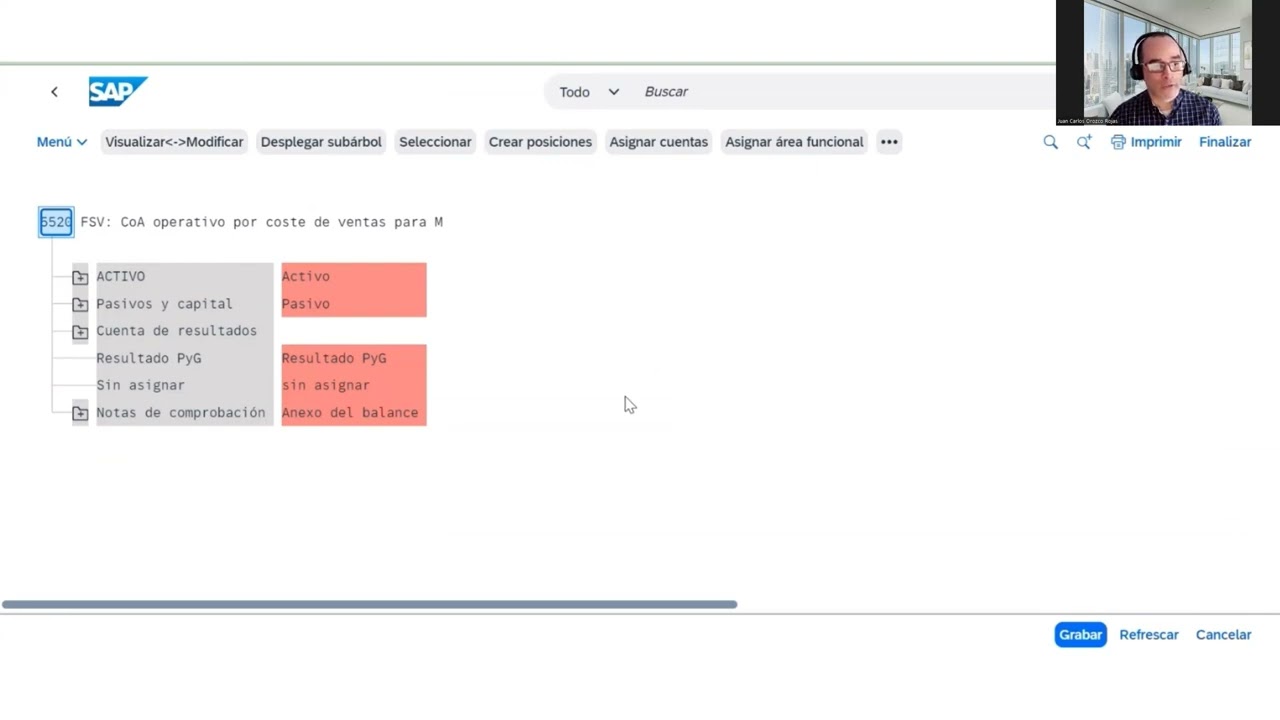Select the Resultado PyG tree item
Screen dimensions: 1280x720
(x=148, y=357)
